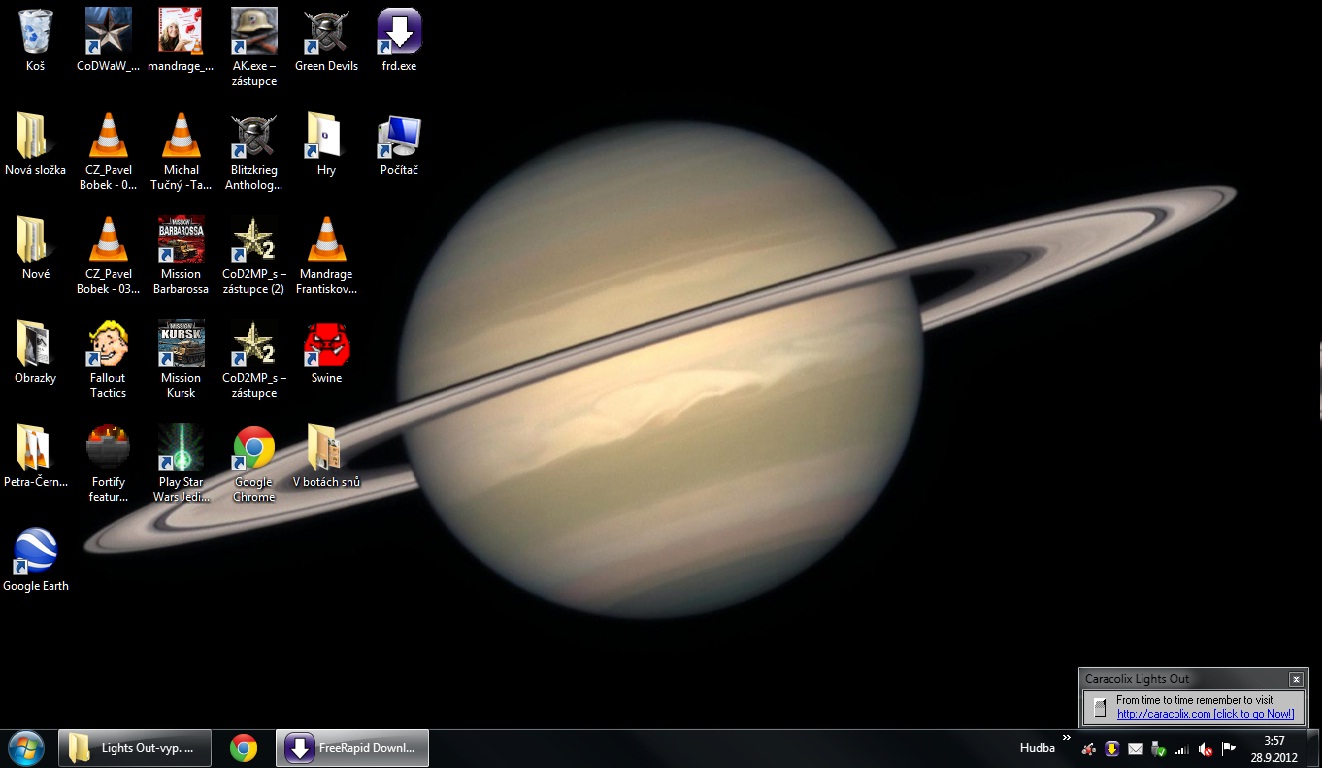Expand the Hudba toolbar double-chevron
Image resolution: width=1322 pixels, height=768 pixels.
point(1066,739)
